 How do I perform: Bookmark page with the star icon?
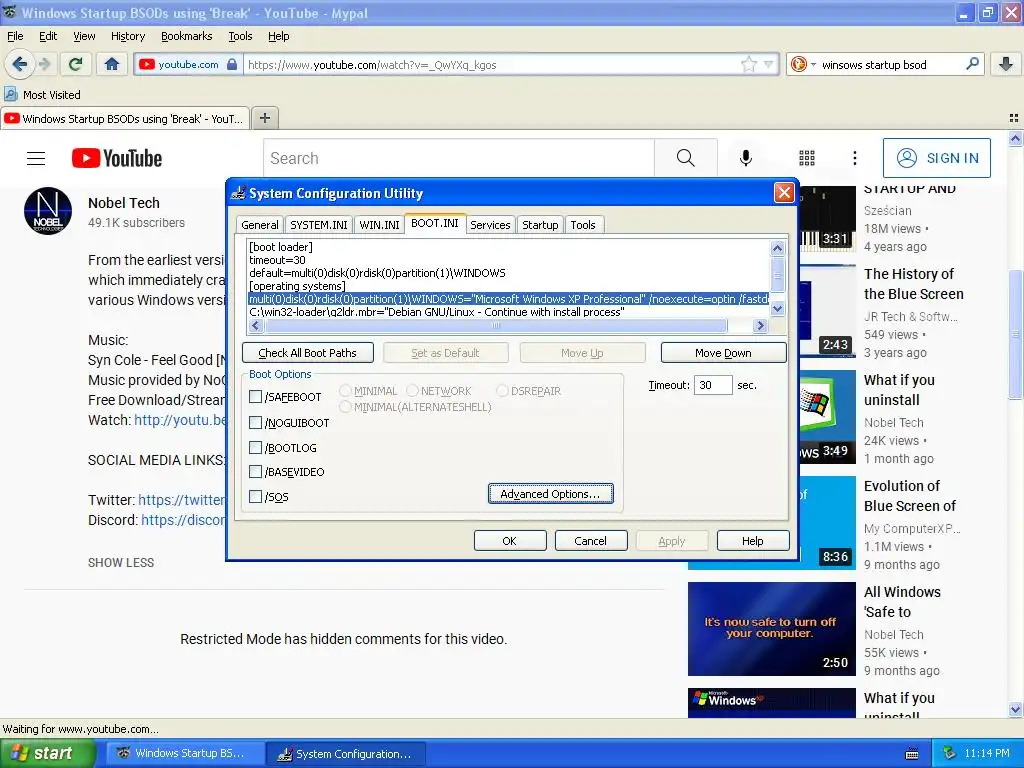[748, 64]
